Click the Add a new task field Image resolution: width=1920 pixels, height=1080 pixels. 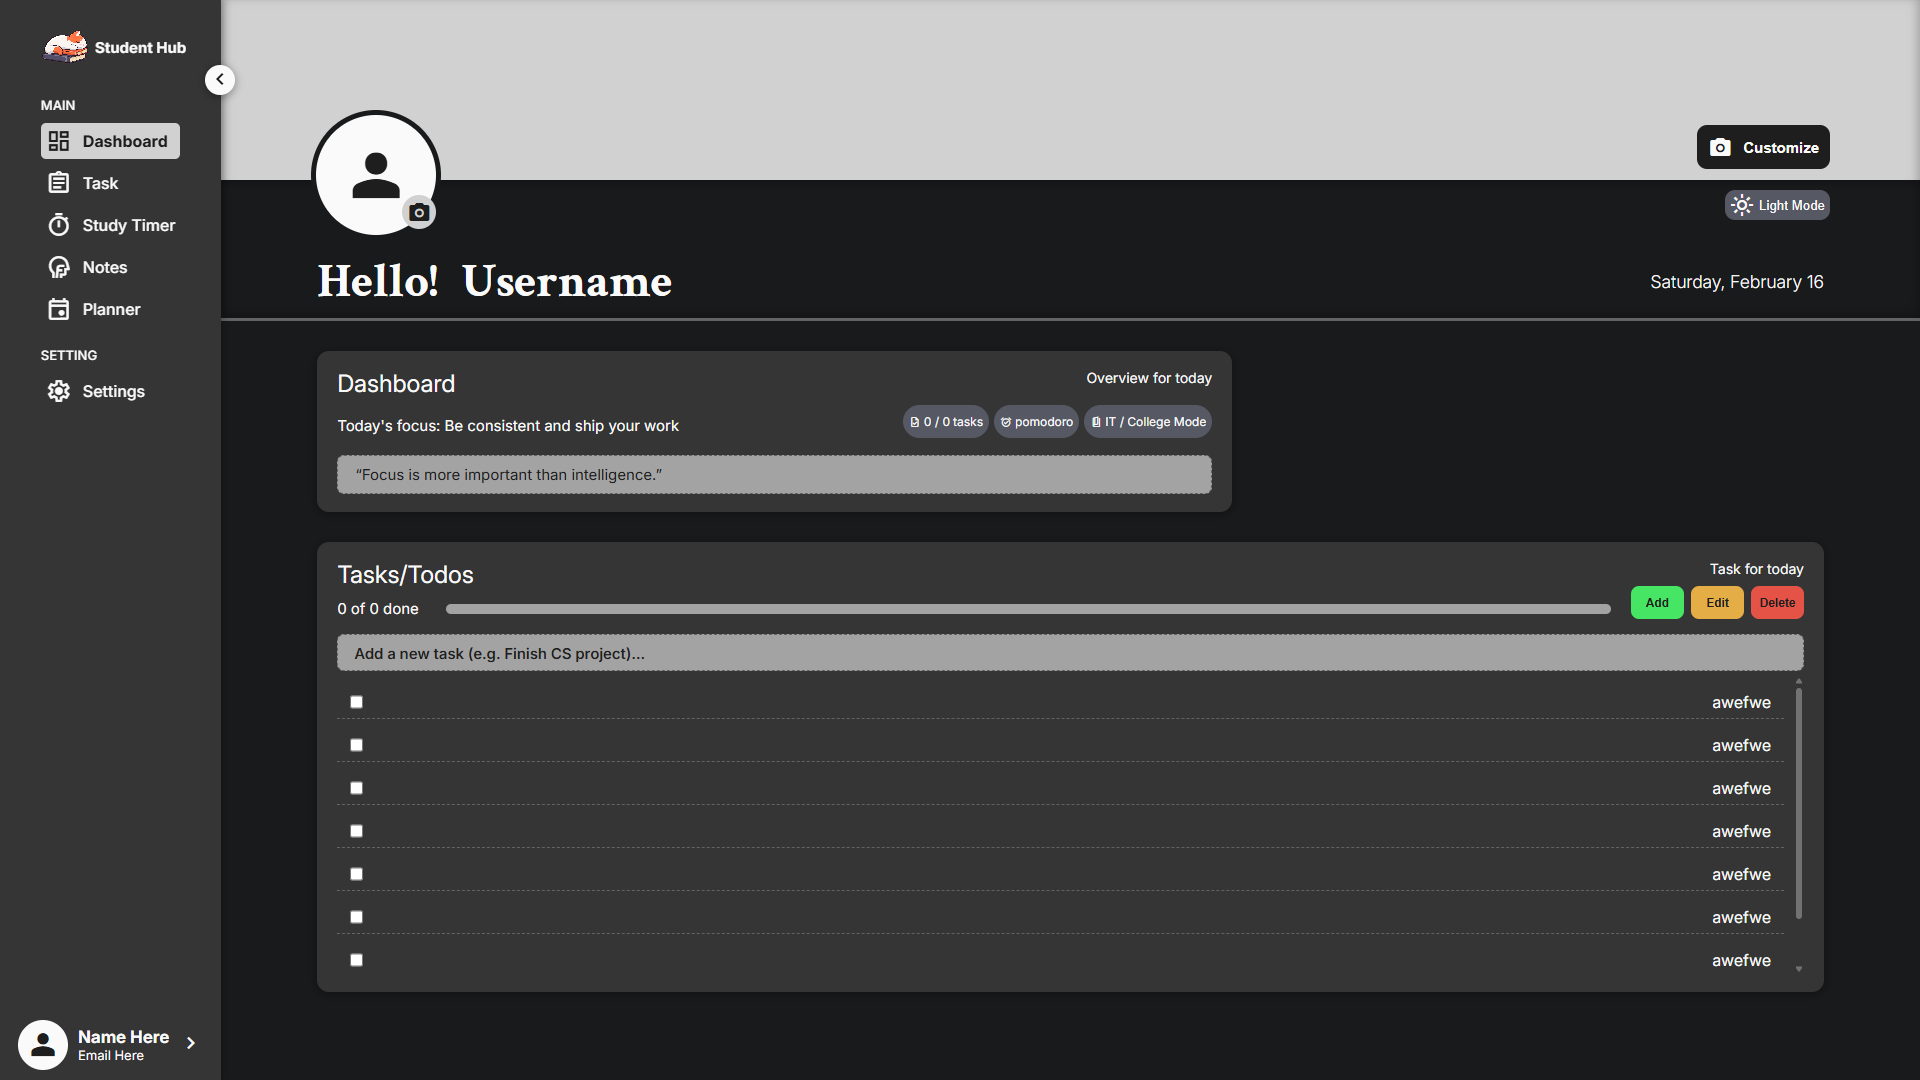(x=1070, y=653)
